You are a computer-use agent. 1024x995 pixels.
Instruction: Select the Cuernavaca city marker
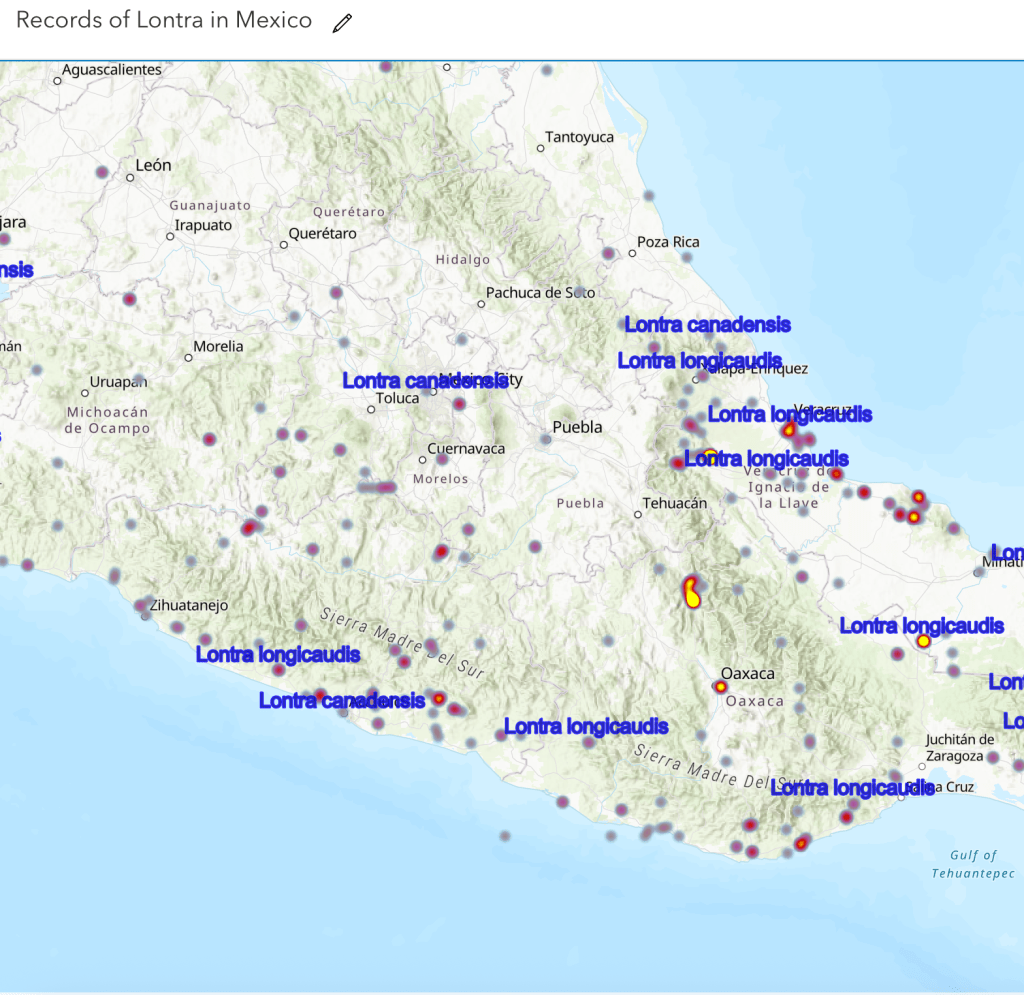coord(423,460)
